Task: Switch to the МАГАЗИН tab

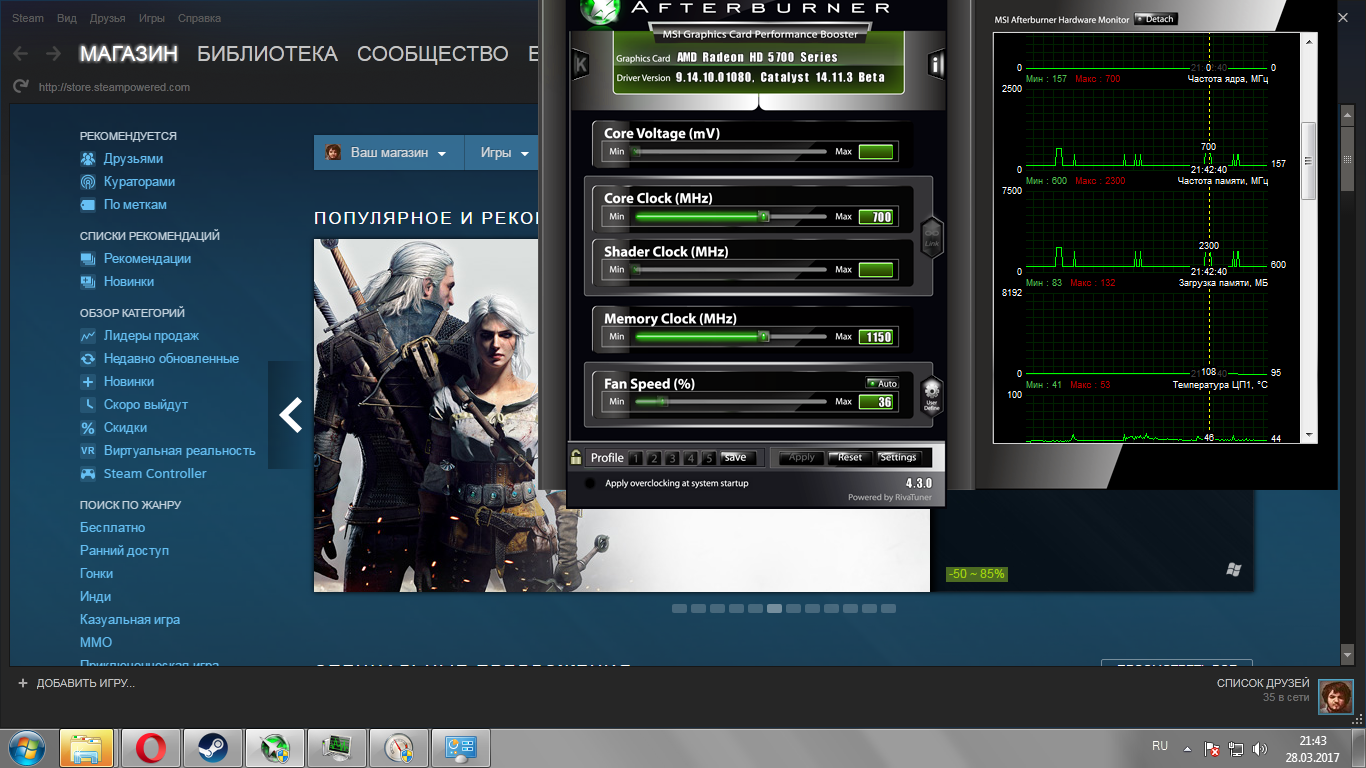Action: click(x=129, y=54)
